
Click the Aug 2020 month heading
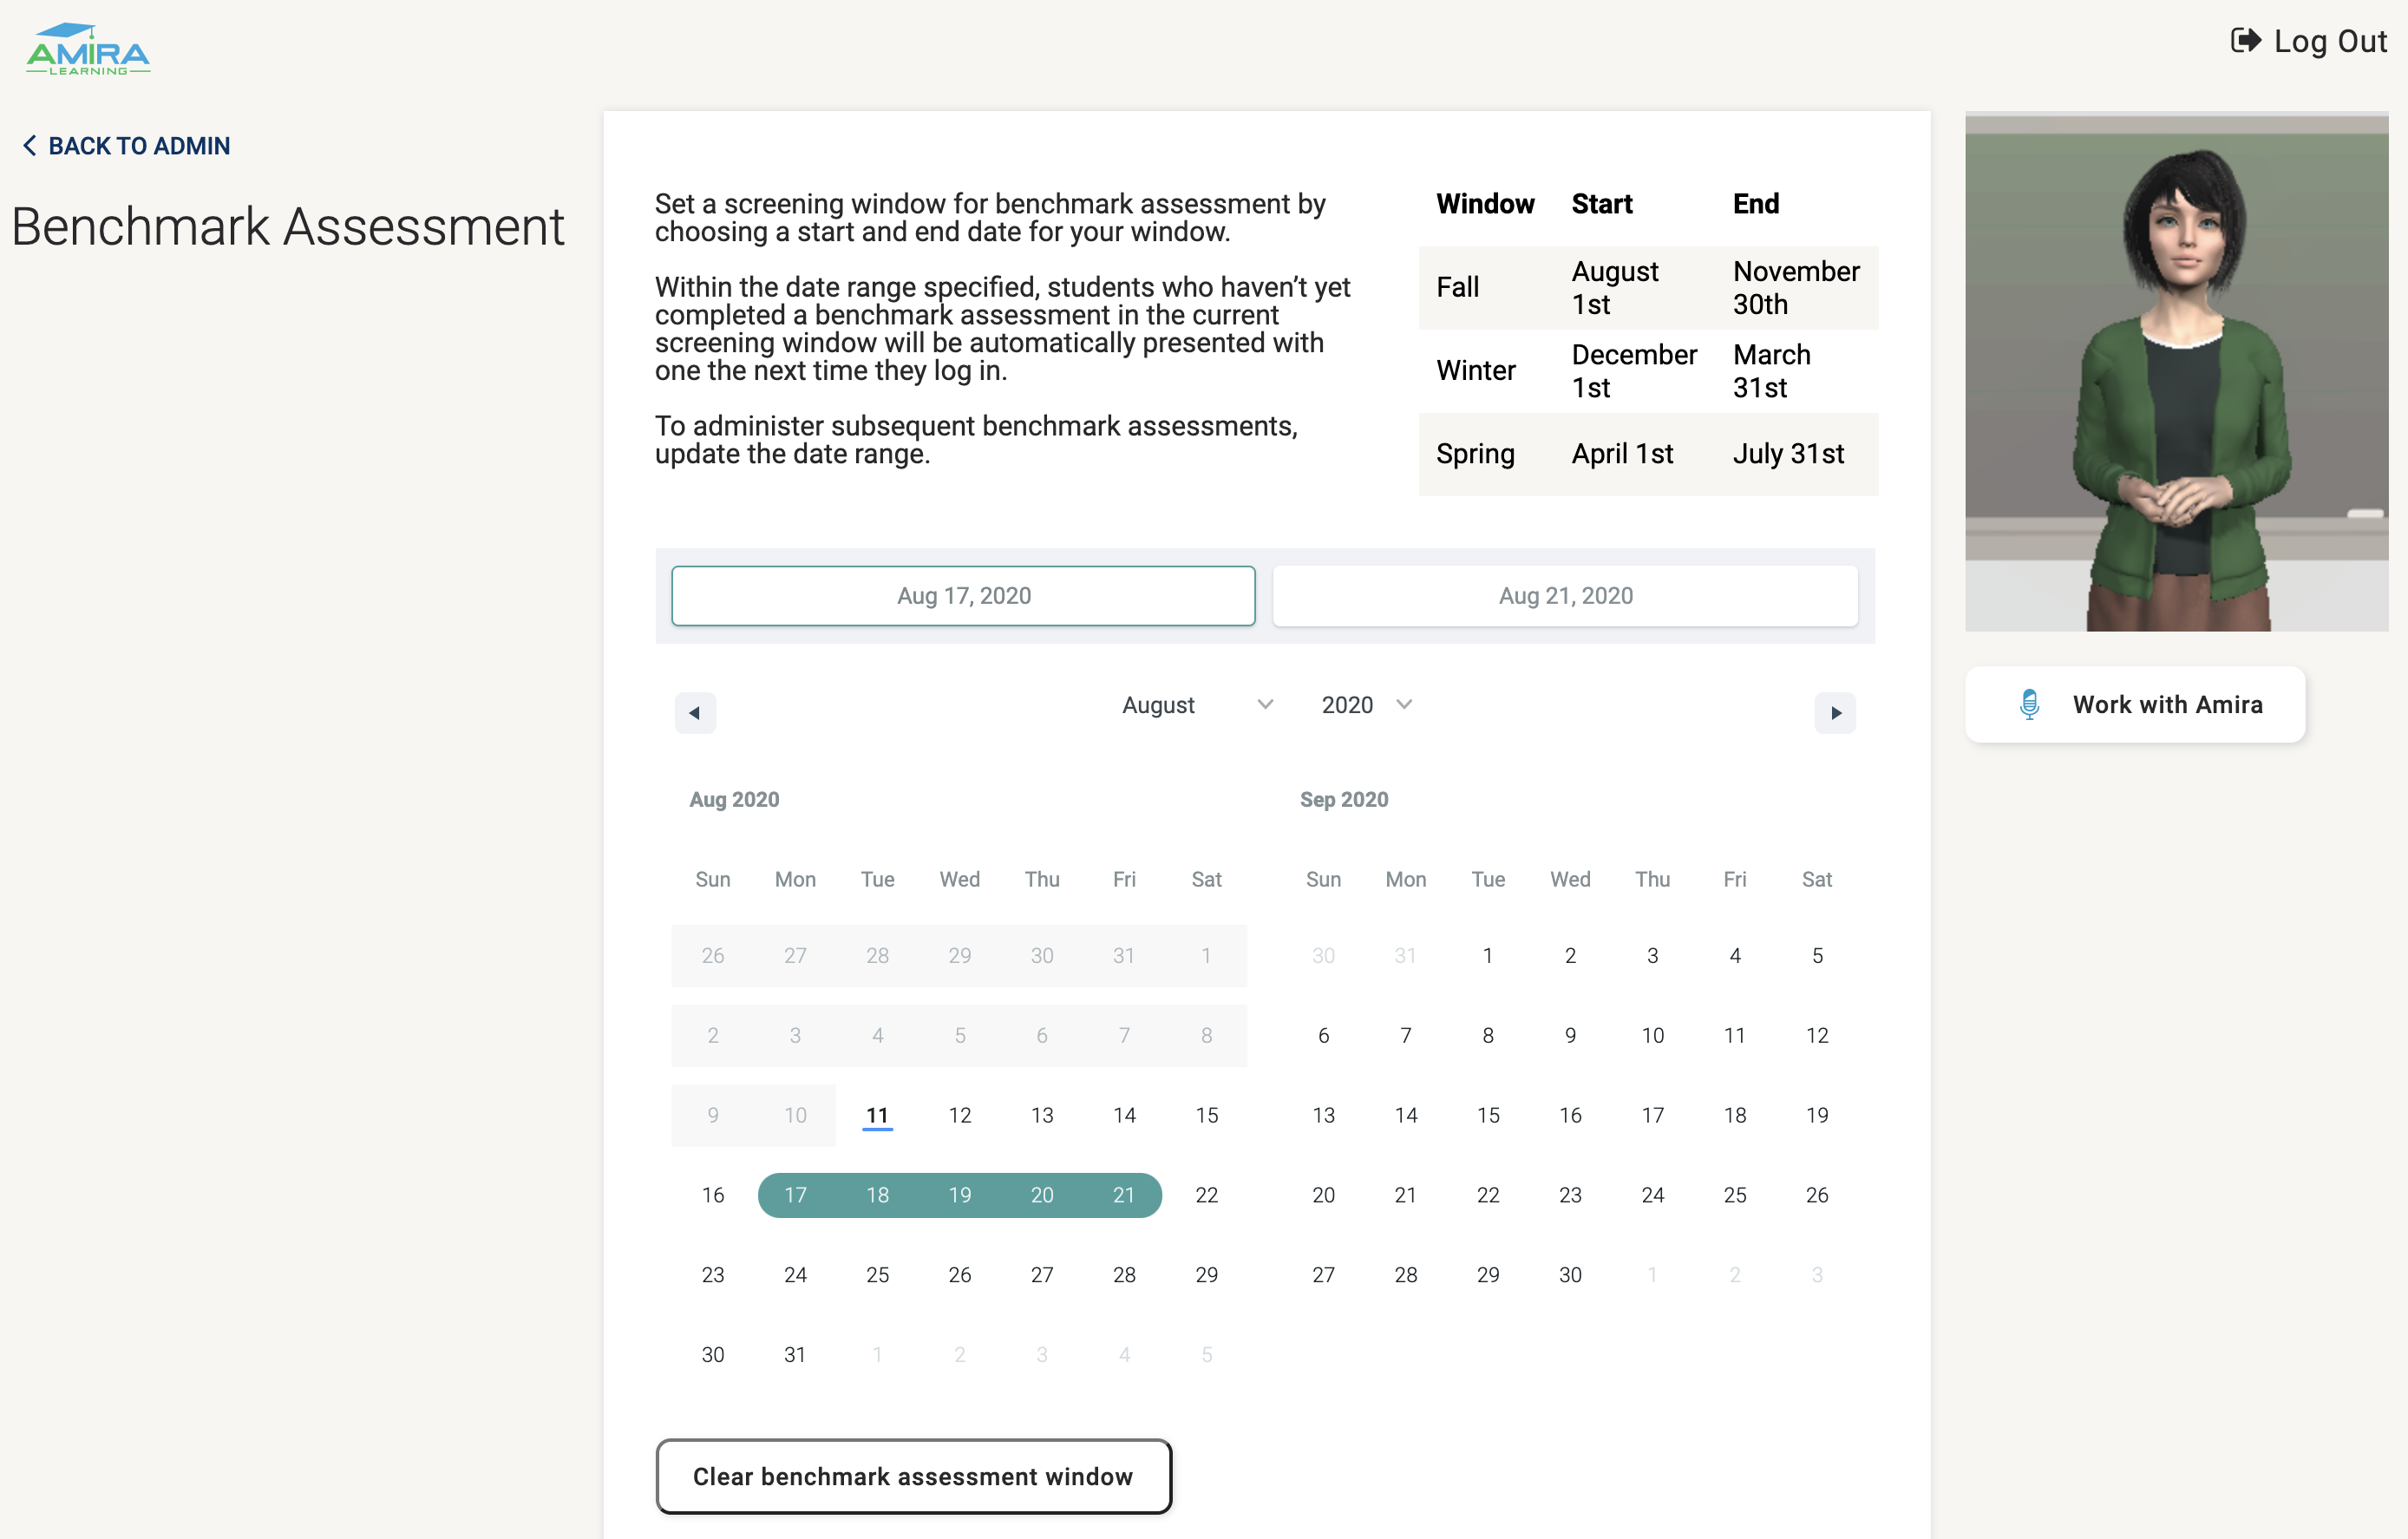click(734, 800)
